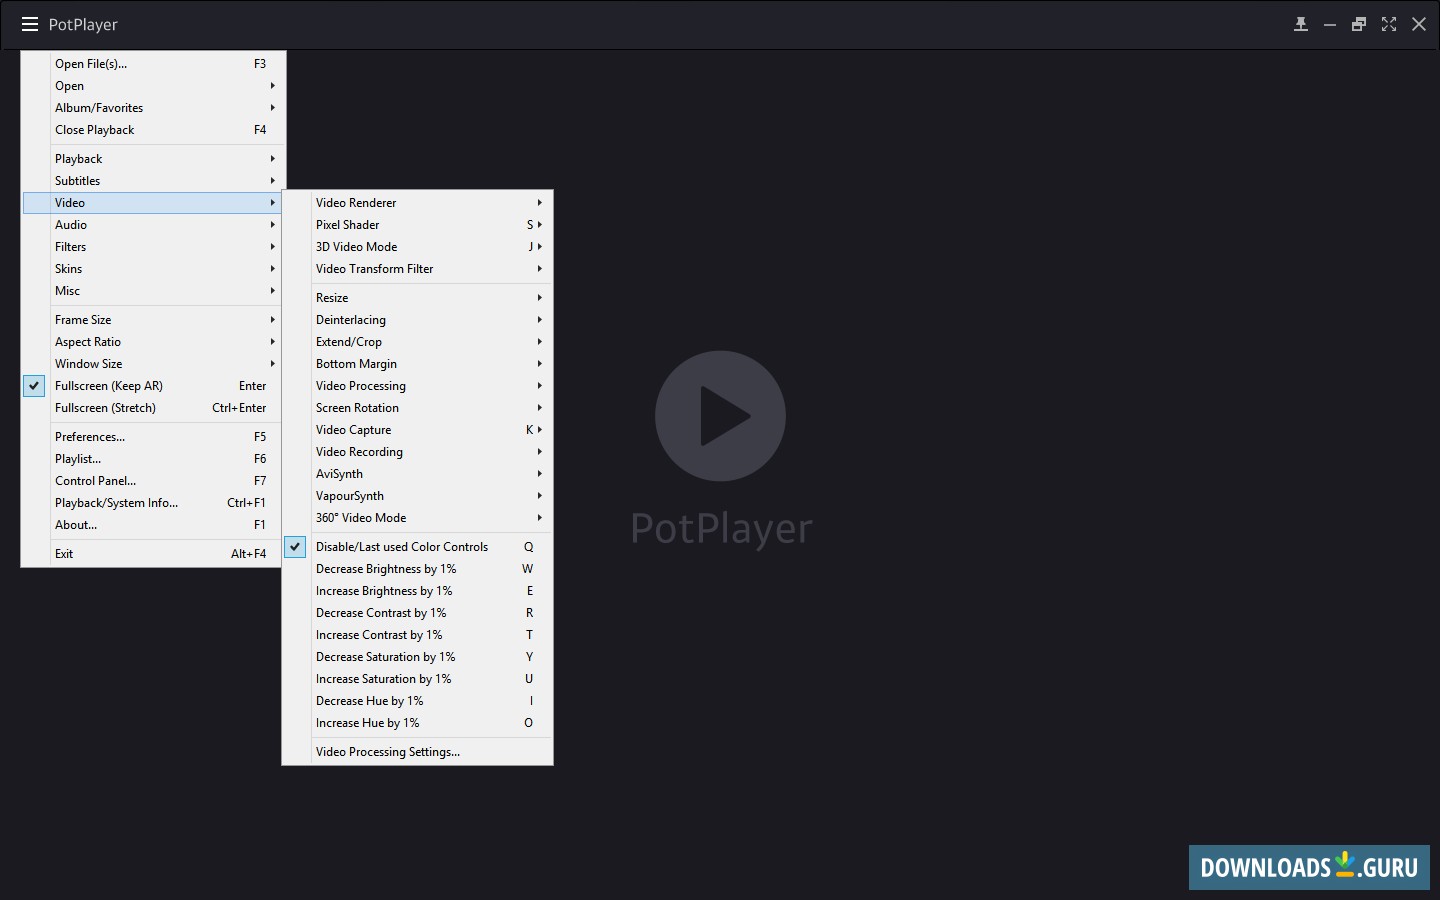Open the VapourSynth submenu
Image resolution: width=1440 pixels, height=900 pixels.
point(418,496)
